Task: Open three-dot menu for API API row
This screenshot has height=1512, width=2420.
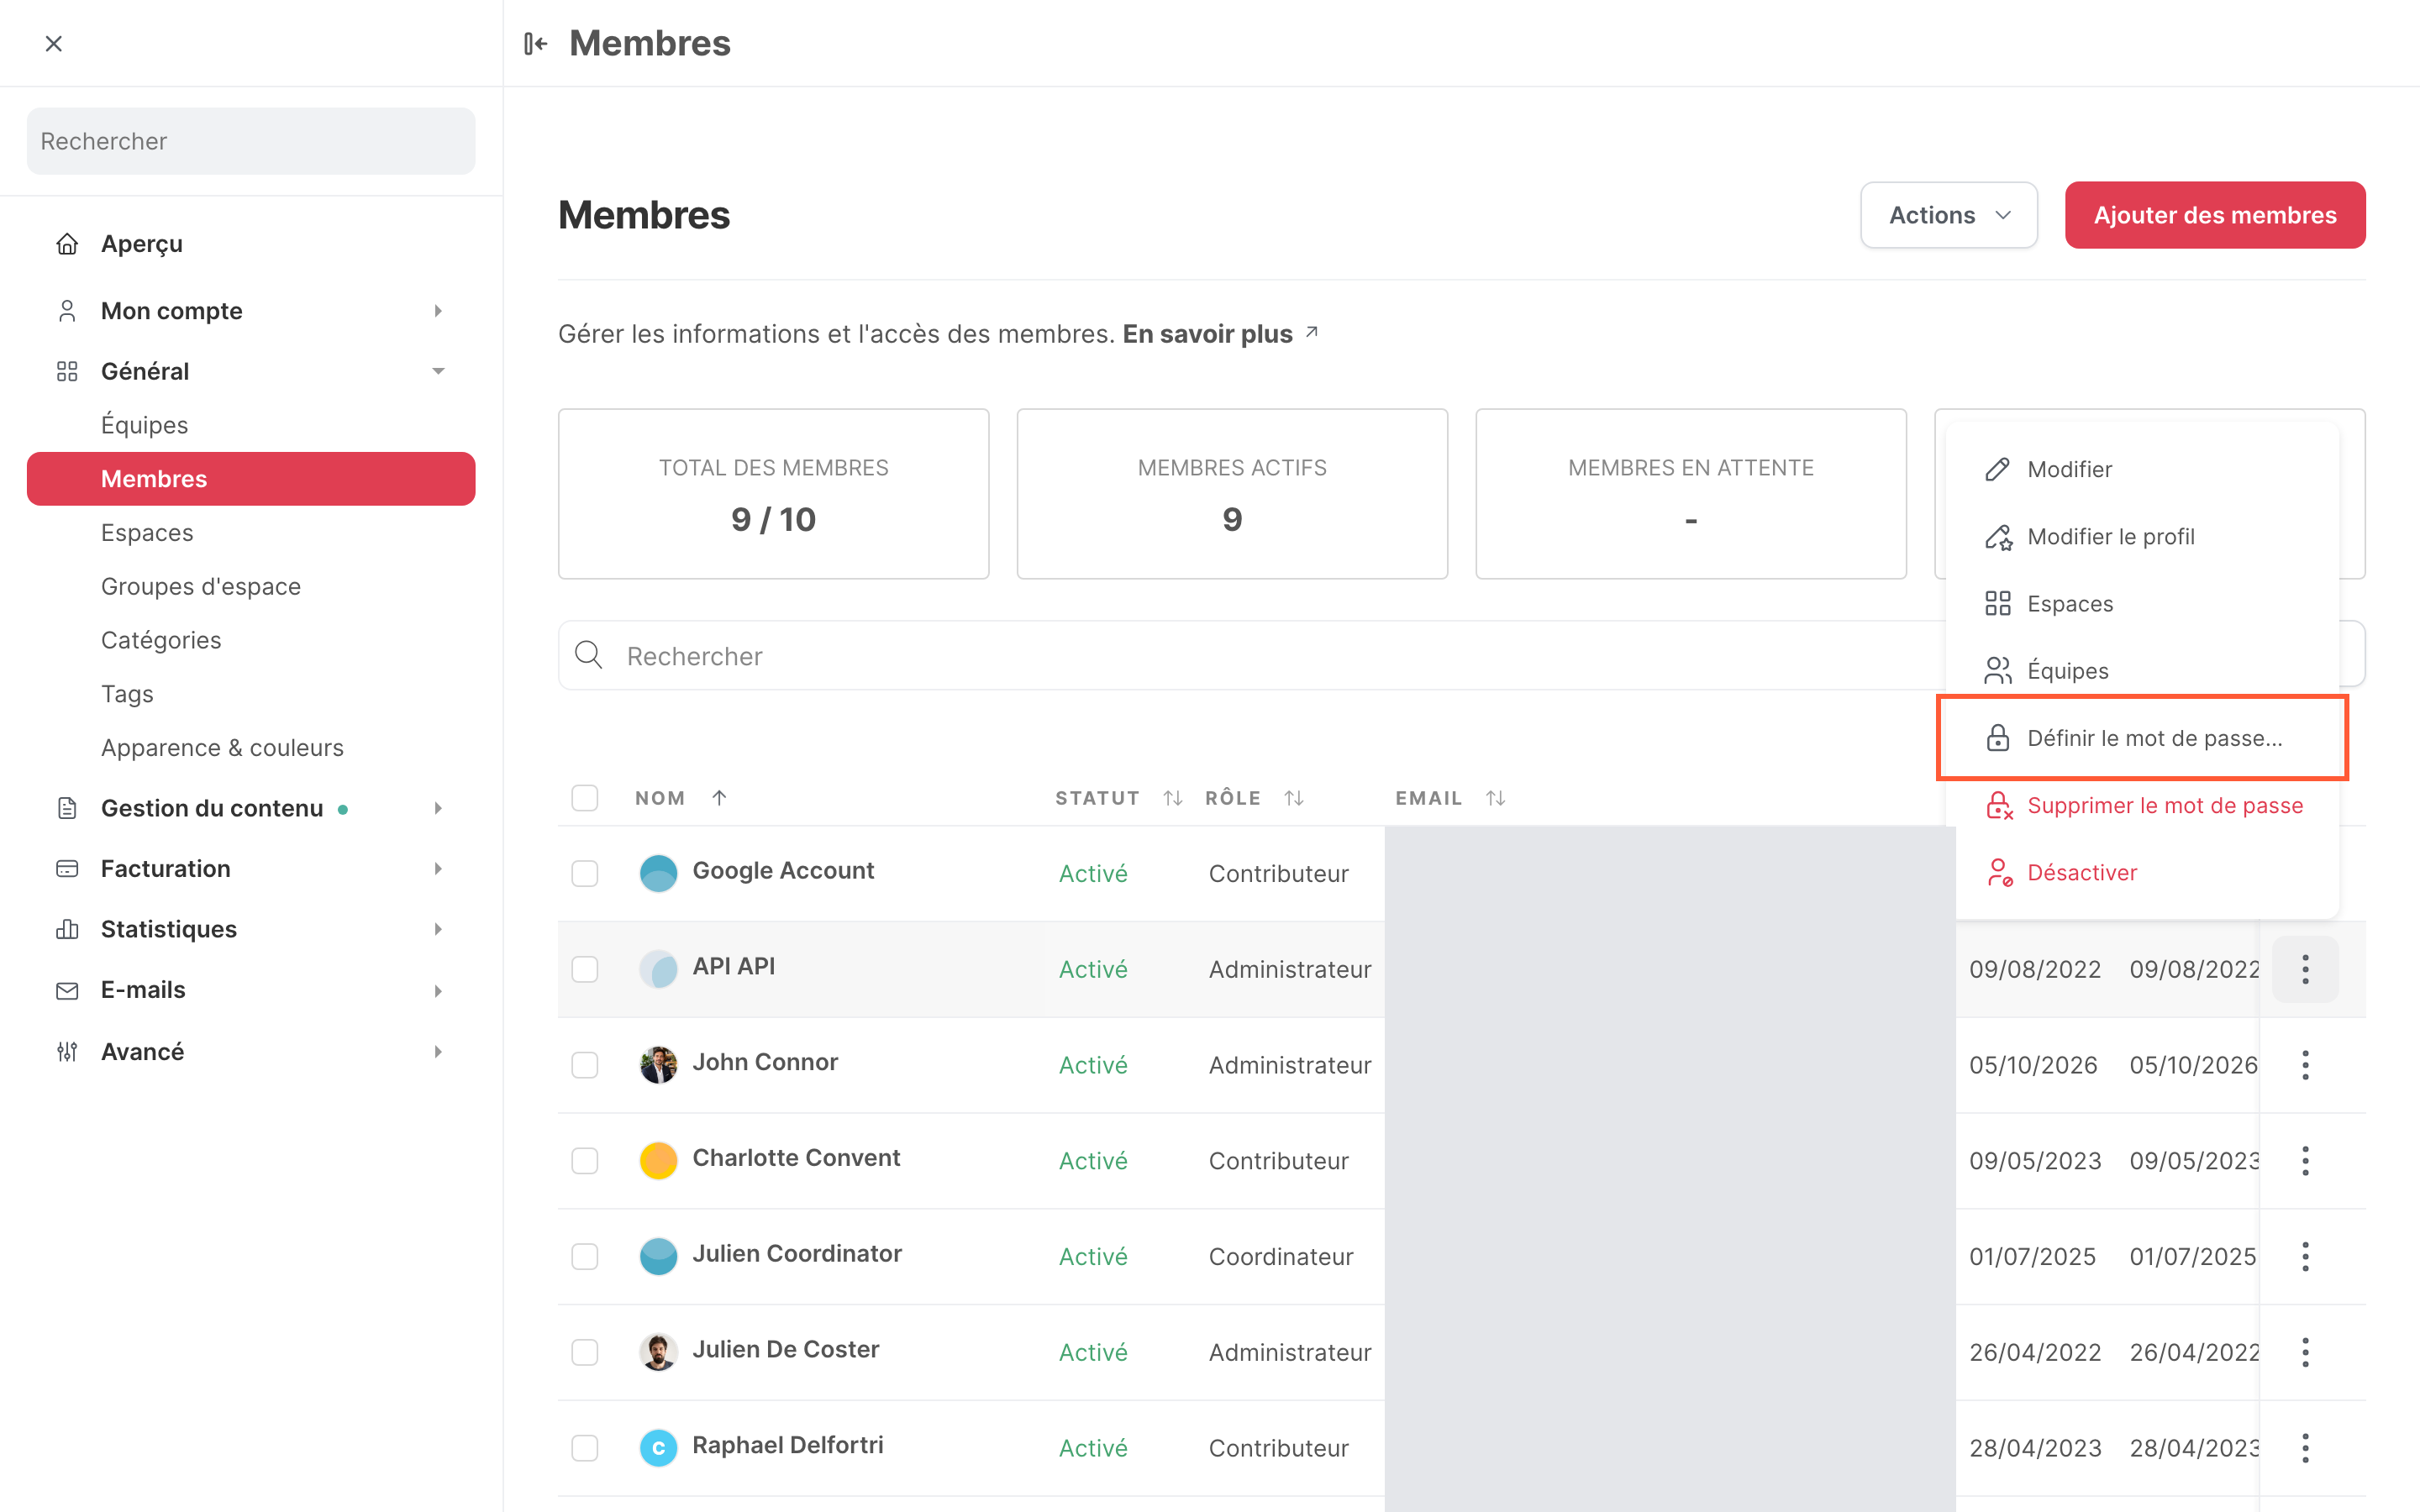Action: (2305, 969)
